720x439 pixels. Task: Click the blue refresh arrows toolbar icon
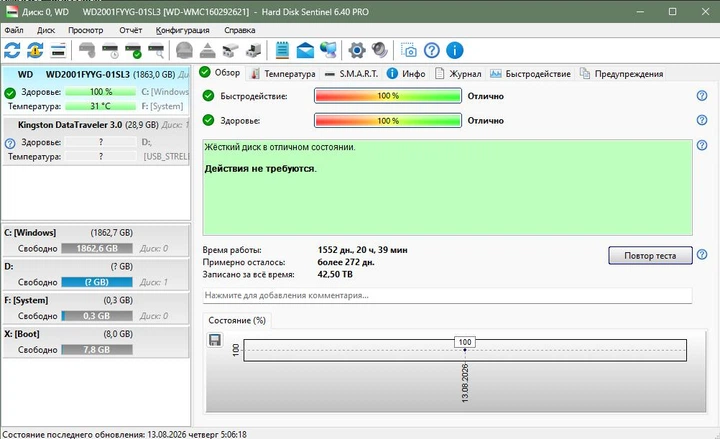(12, 50)
